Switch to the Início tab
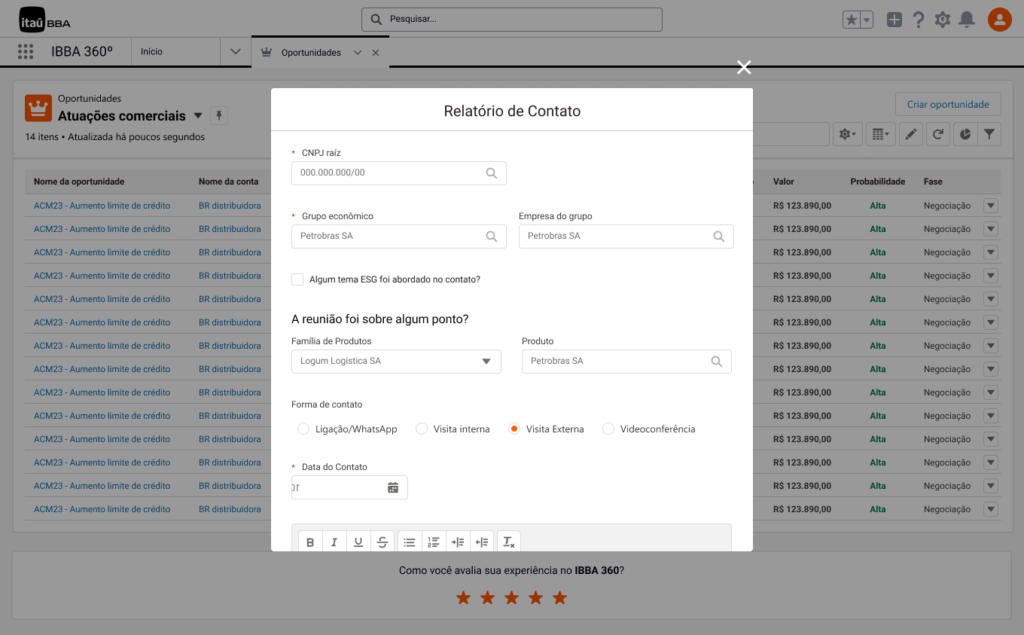 point(152,52)
